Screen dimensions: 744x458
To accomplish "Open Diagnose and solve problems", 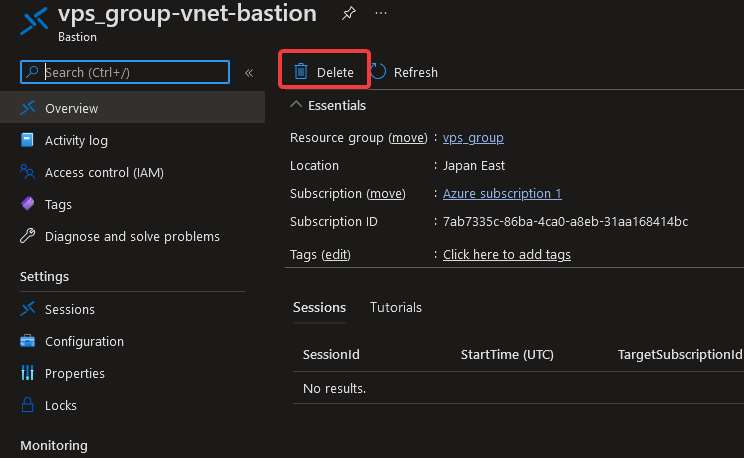I will pos(132,236).
